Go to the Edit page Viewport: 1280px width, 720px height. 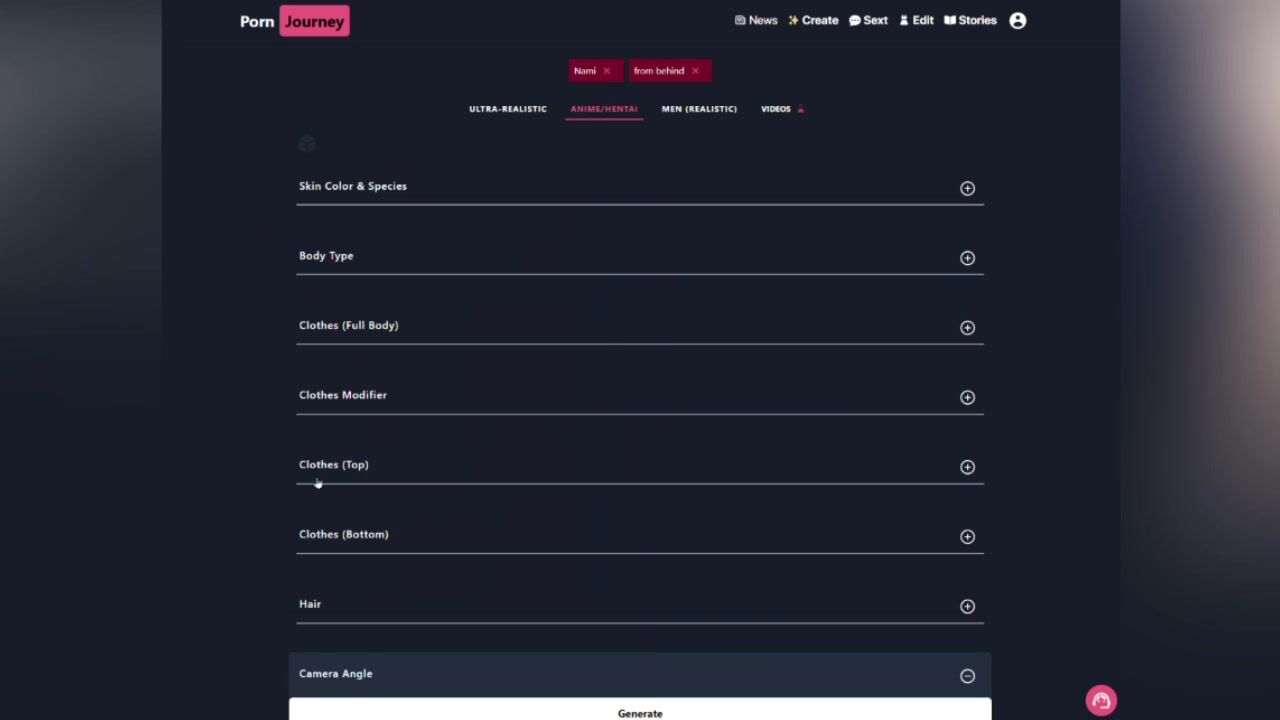pyautogui.click(x=916, y=20)
